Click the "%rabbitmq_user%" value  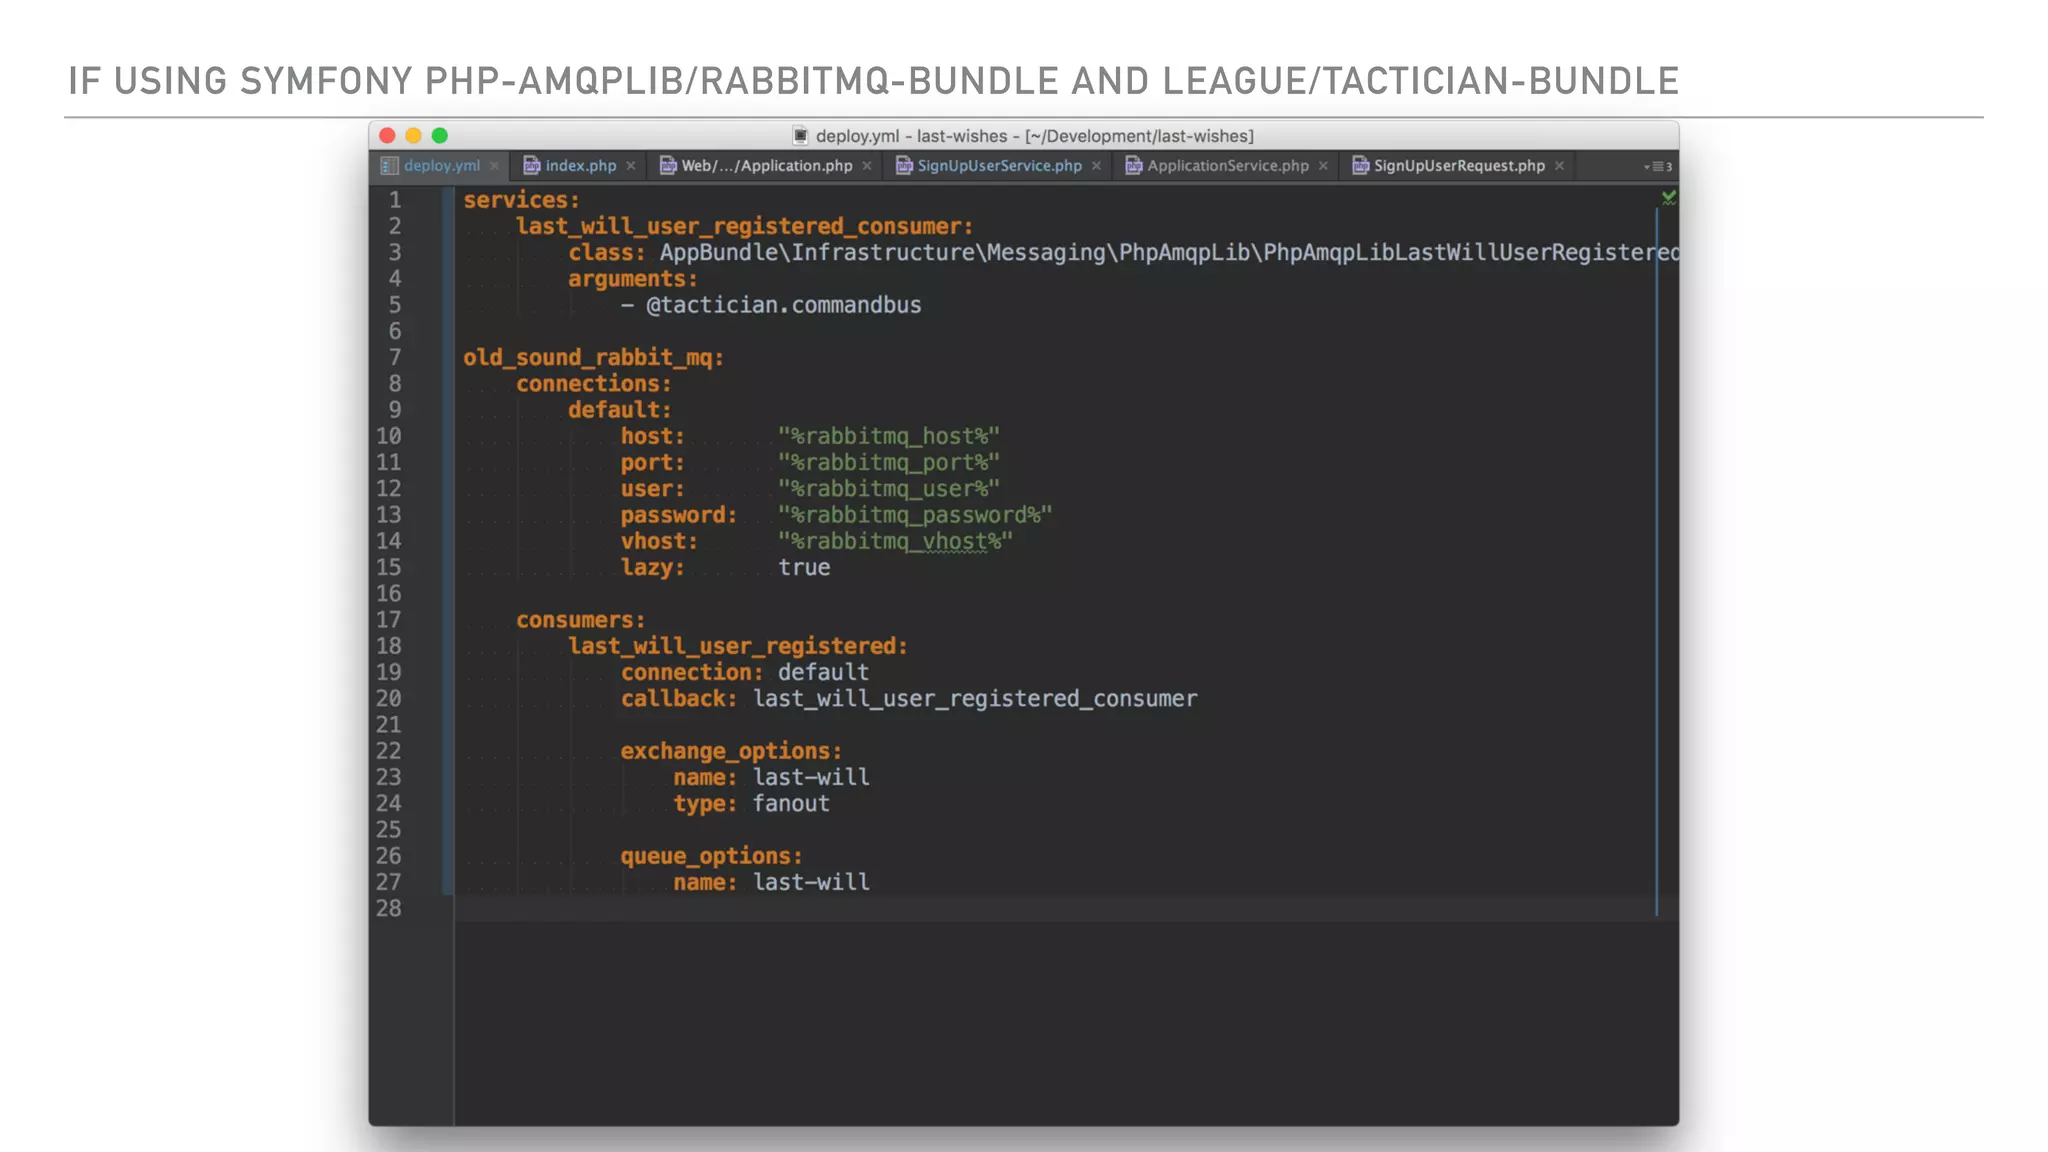click(889, 489)
